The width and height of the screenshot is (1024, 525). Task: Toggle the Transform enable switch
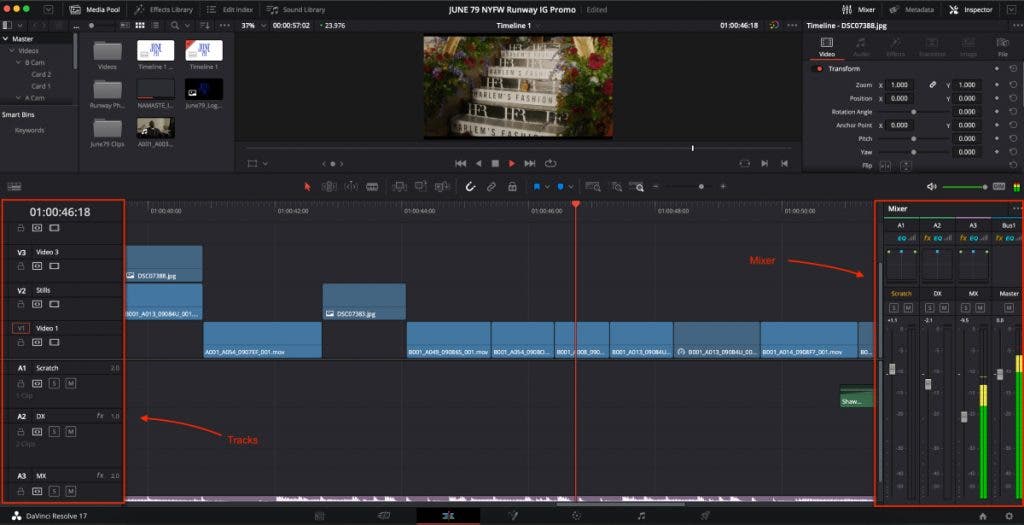click(819, 69)
